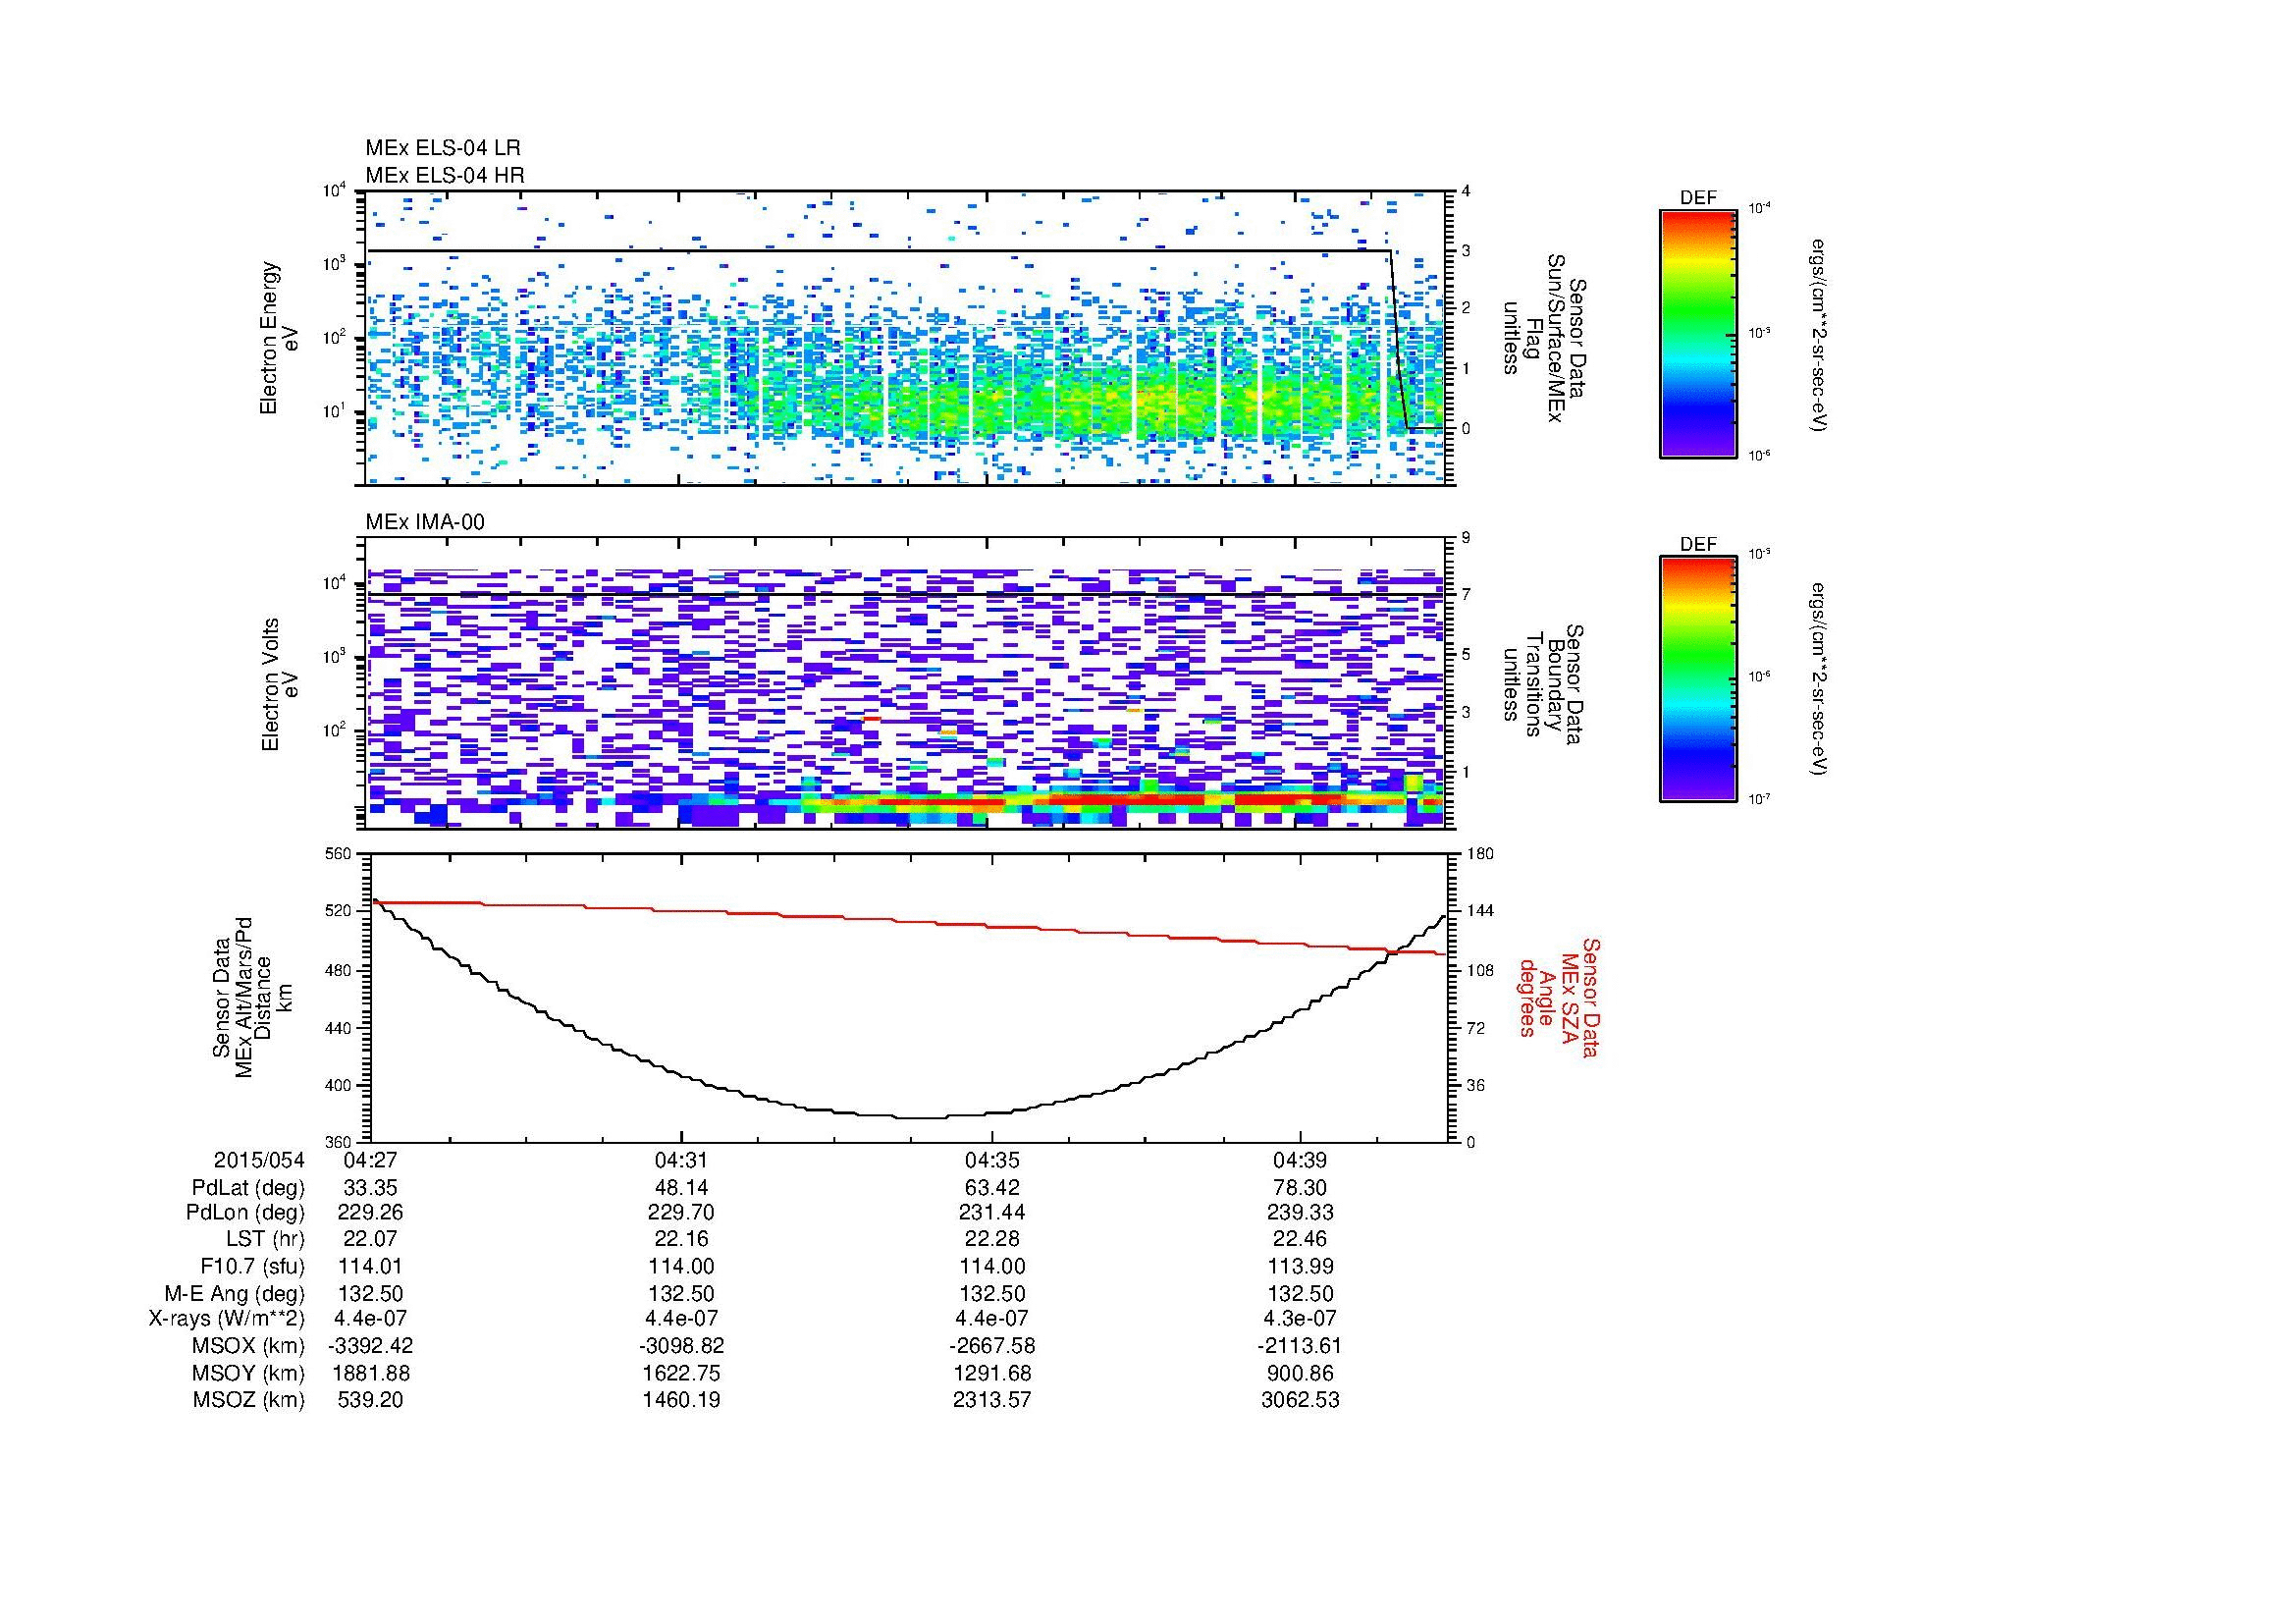Click the SZA axis tick '144'
The image size is (2296, 1623).
[1480, 911]
